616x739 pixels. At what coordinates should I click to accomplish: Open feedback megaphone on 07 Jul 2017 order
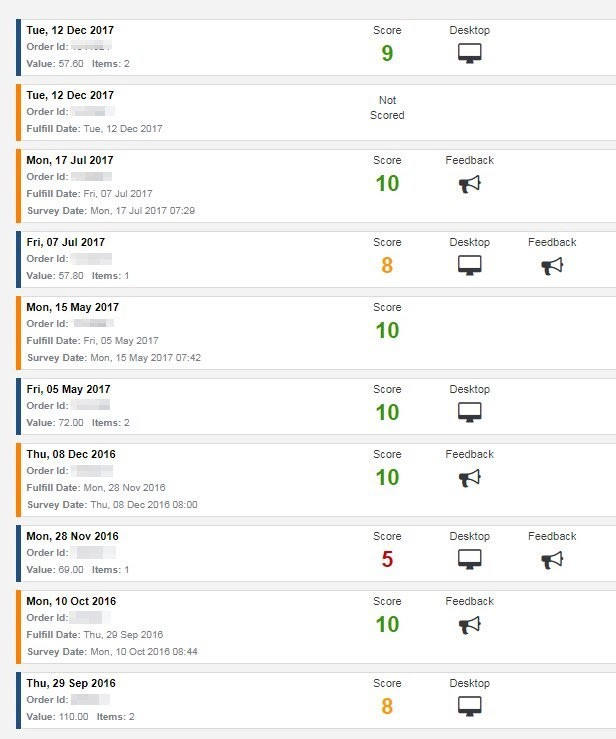tap(552, 266)
